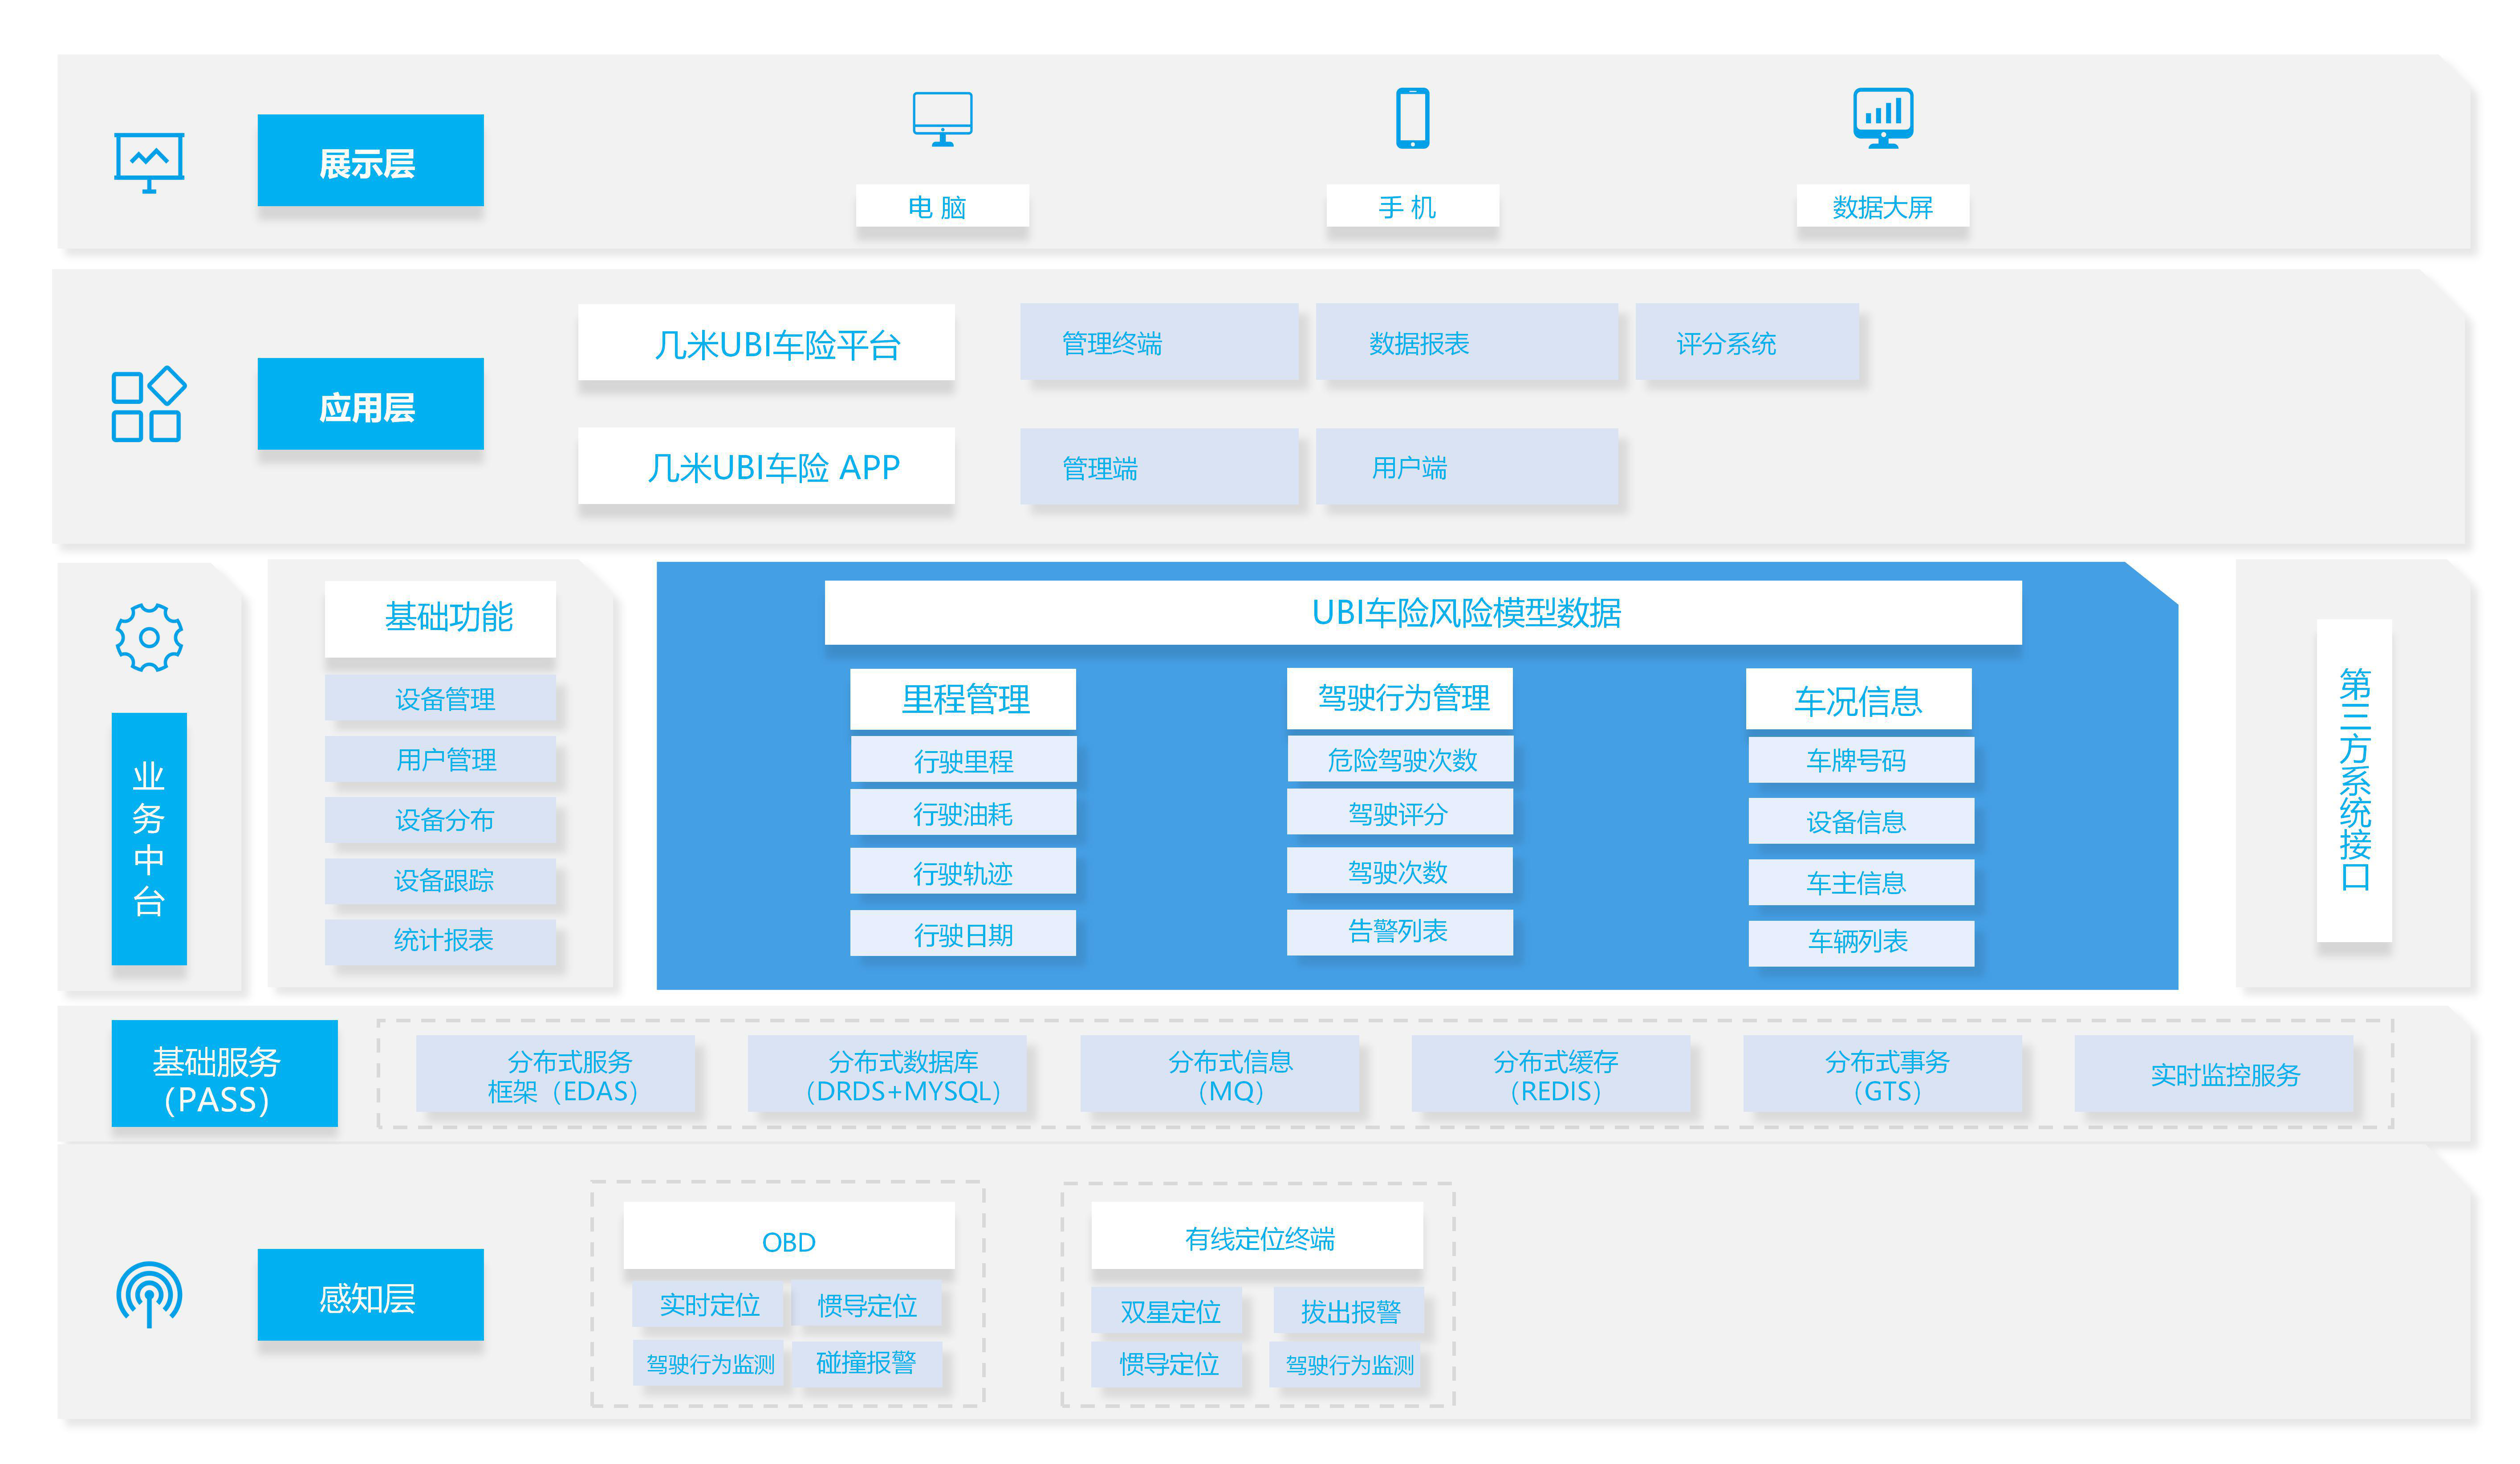Click the 有线定位终端 heading box
Screen dimensions: 2520x1464
click(x=1257, y=1236)
